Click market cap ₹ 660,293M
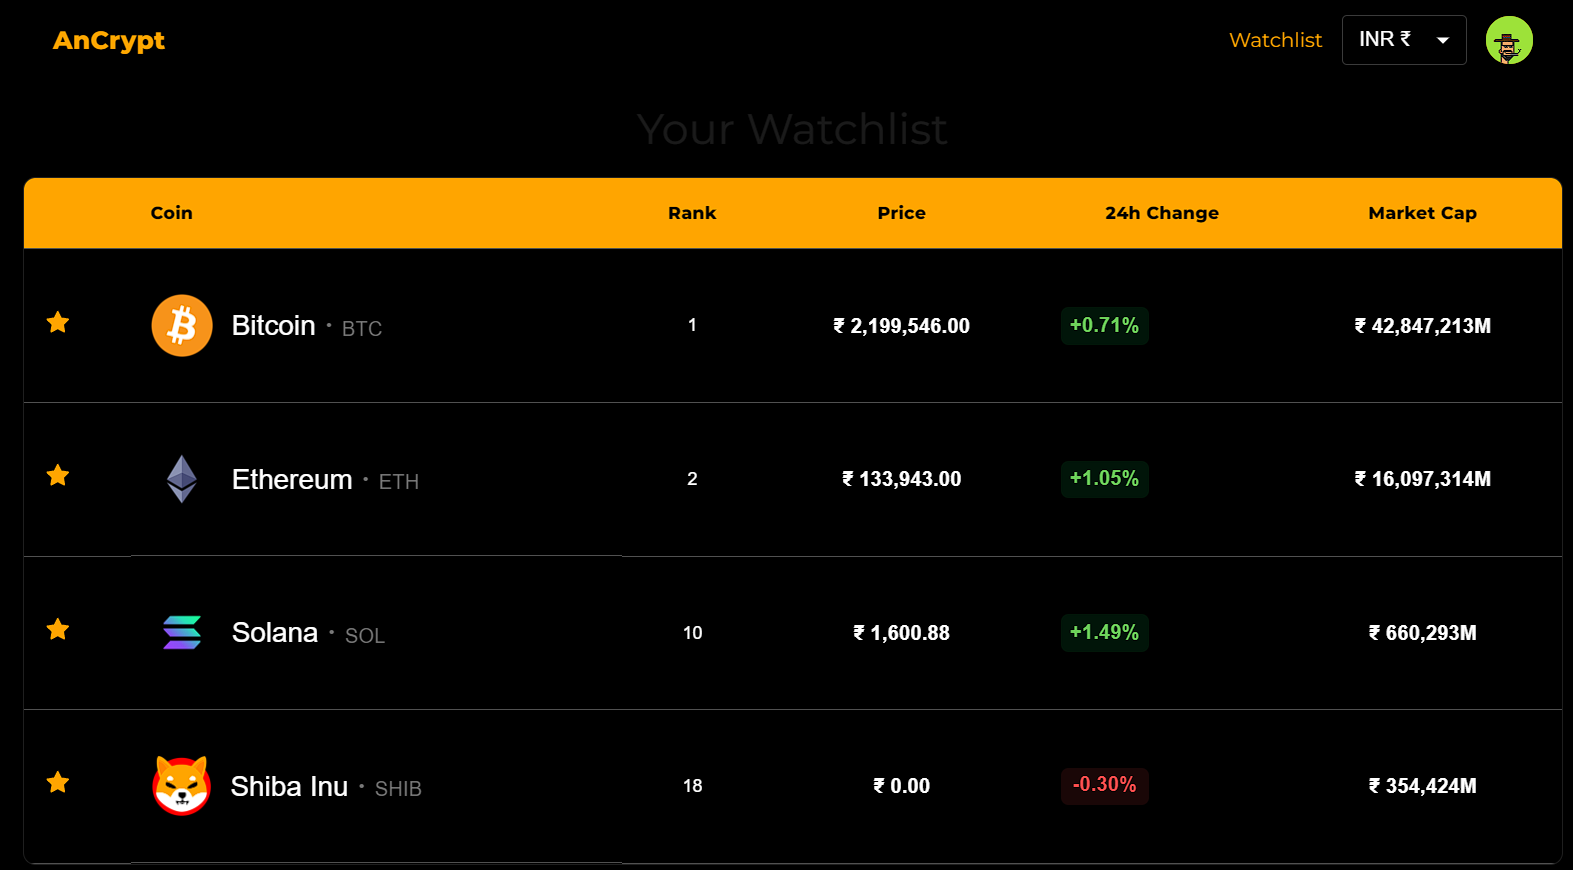Screen dimensions: 1573x870 [x=1422, y=633]
